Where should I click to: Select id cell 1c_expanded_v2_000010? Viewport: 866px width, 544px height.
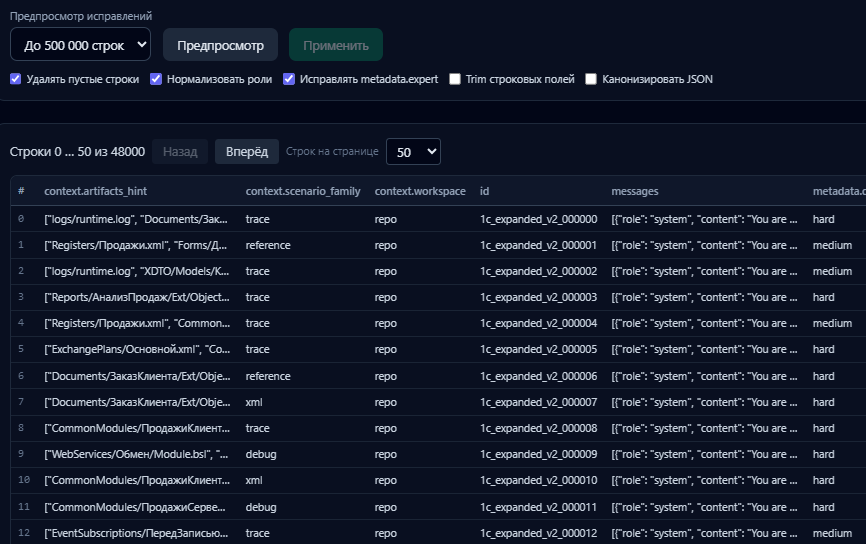pos(538,480)
